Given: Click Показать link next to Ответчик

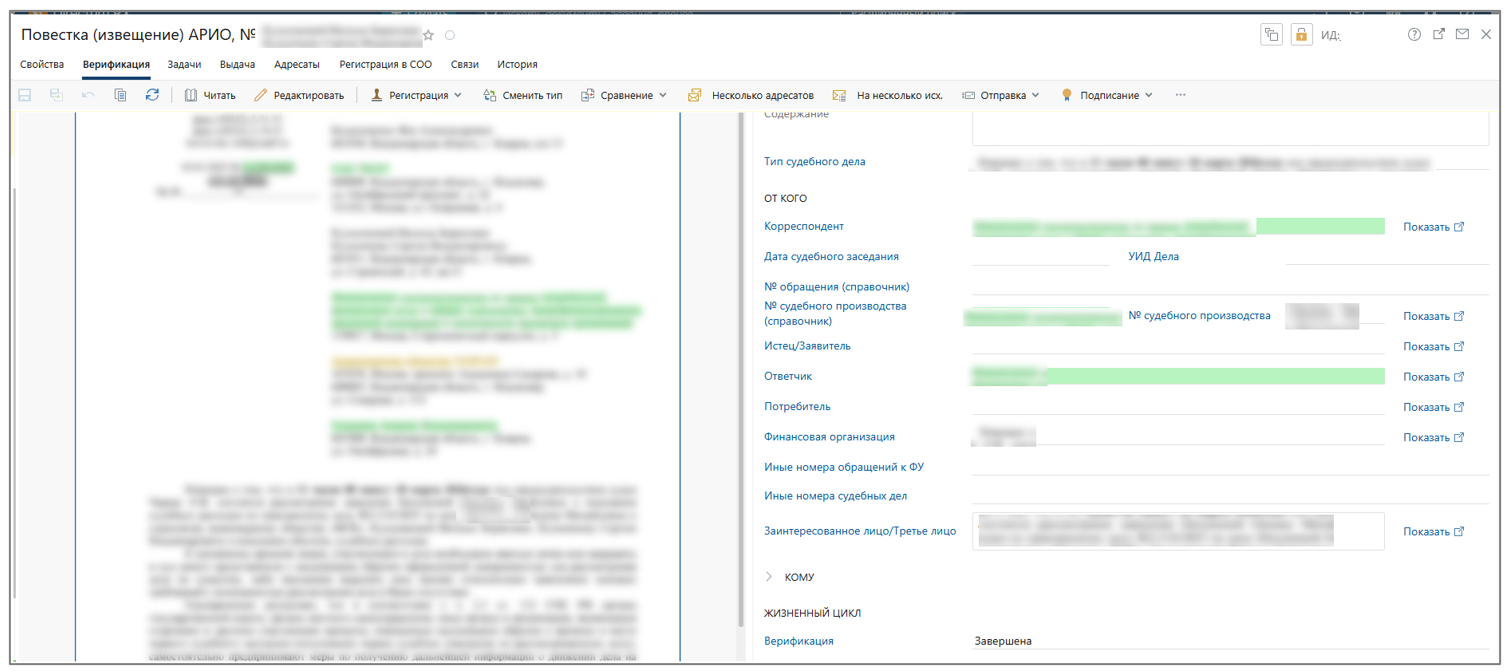Looking at the screenshot, I should (1433, 377).
